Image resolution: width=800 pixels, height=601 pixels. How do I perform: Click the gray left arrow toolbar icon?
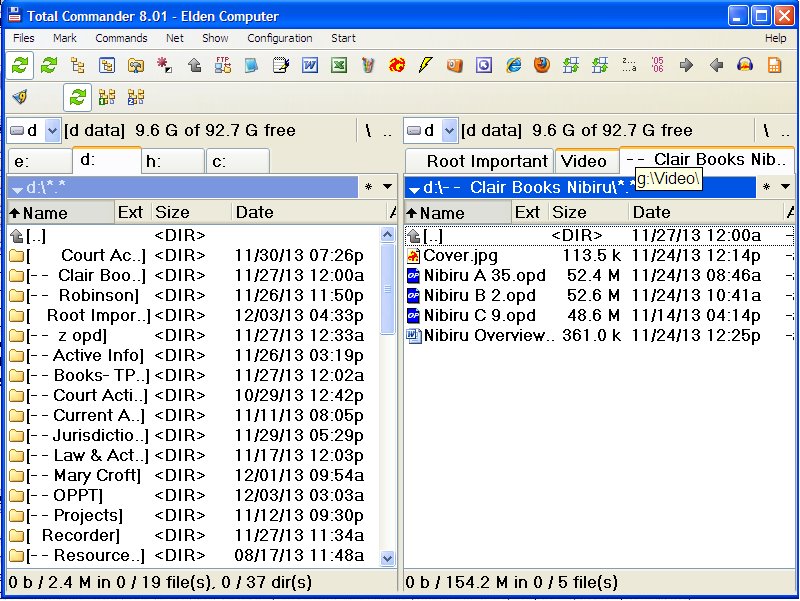[x=716, y=65]
